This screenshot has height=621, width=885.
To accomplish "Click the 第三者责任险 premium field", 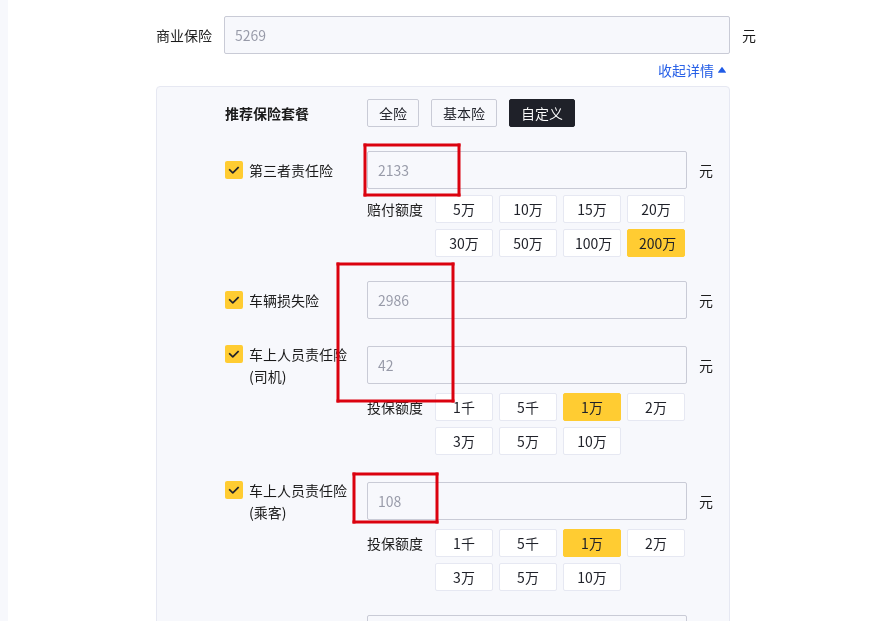I will click(526, 170).
